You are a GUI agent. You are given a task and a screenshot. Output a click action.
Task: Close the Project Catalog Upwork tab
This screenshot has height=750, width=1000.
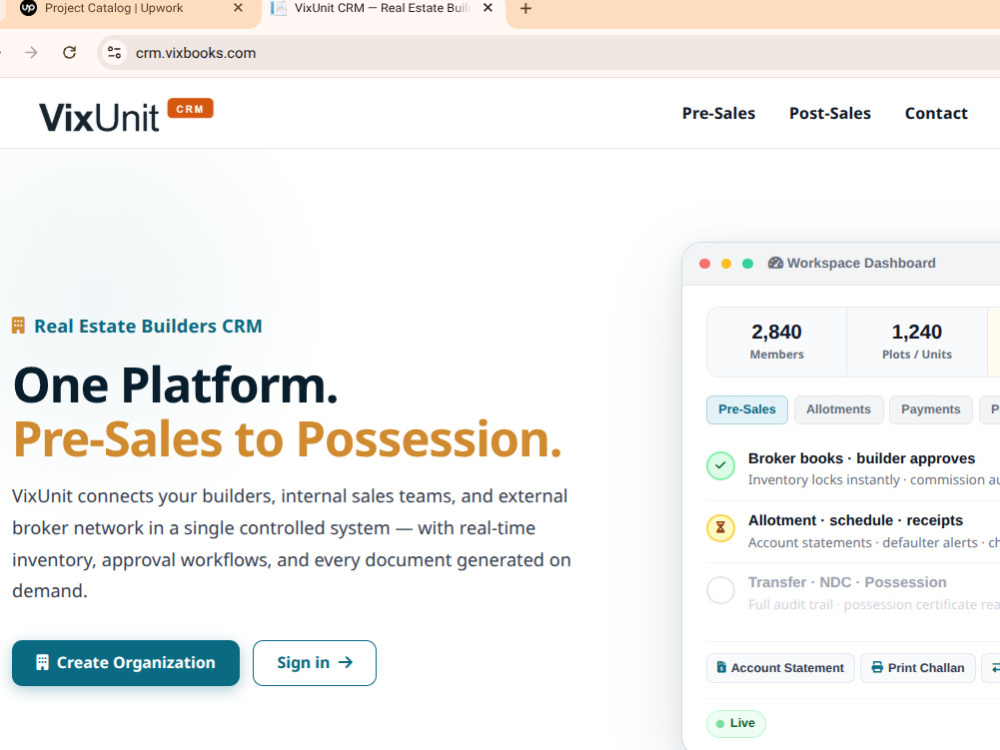[238, 8]
